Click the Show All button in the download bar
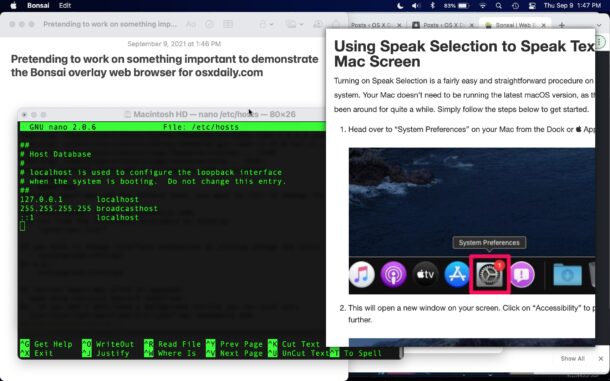 (573, 358)
